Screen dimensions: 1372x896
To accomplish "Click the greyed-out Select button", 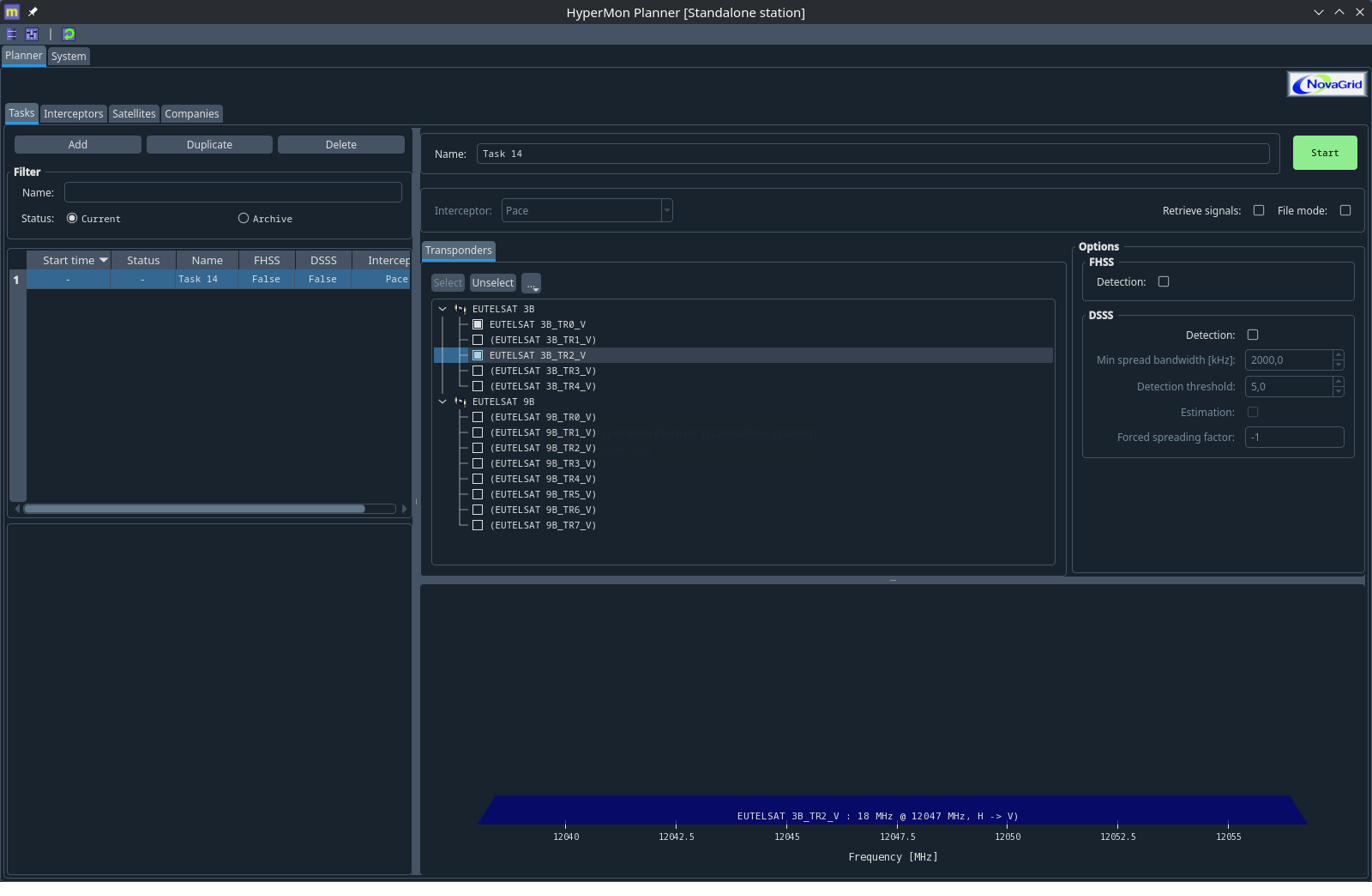I will click(448, 283).
